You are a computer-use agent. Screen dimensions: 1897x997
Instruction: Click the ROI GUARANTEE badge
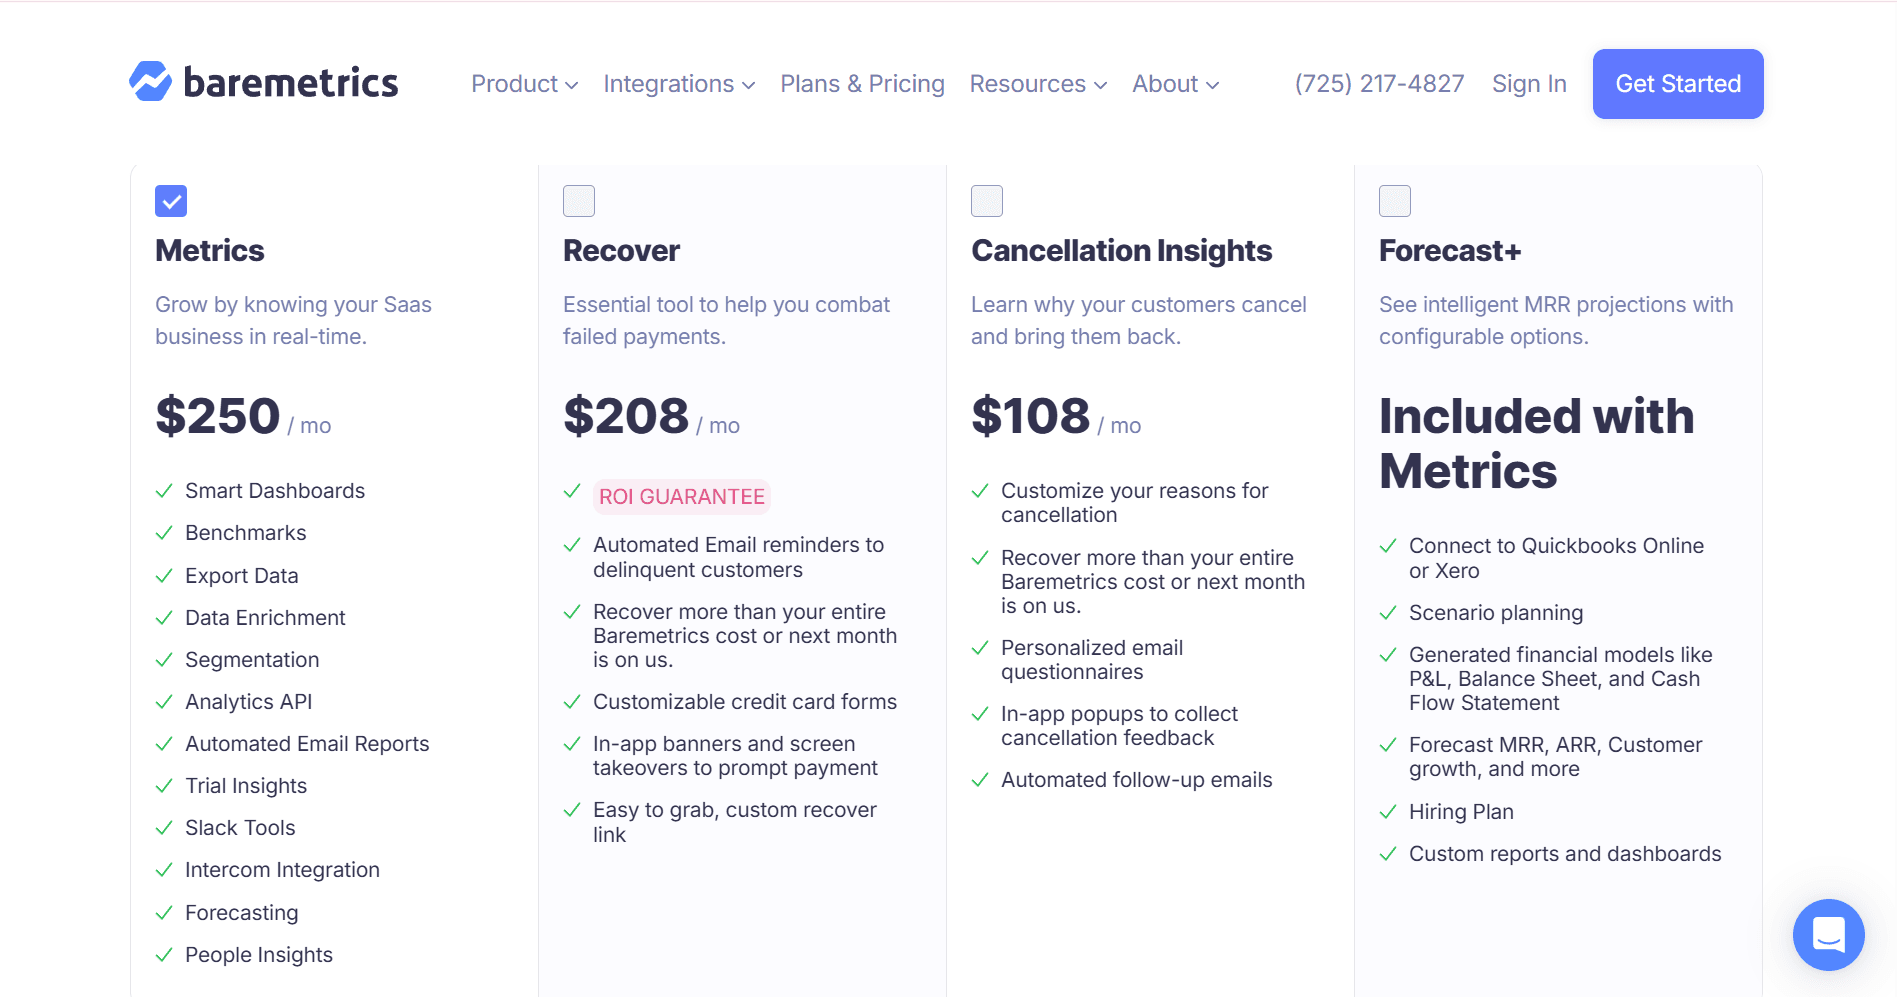[x=681, y=496]
